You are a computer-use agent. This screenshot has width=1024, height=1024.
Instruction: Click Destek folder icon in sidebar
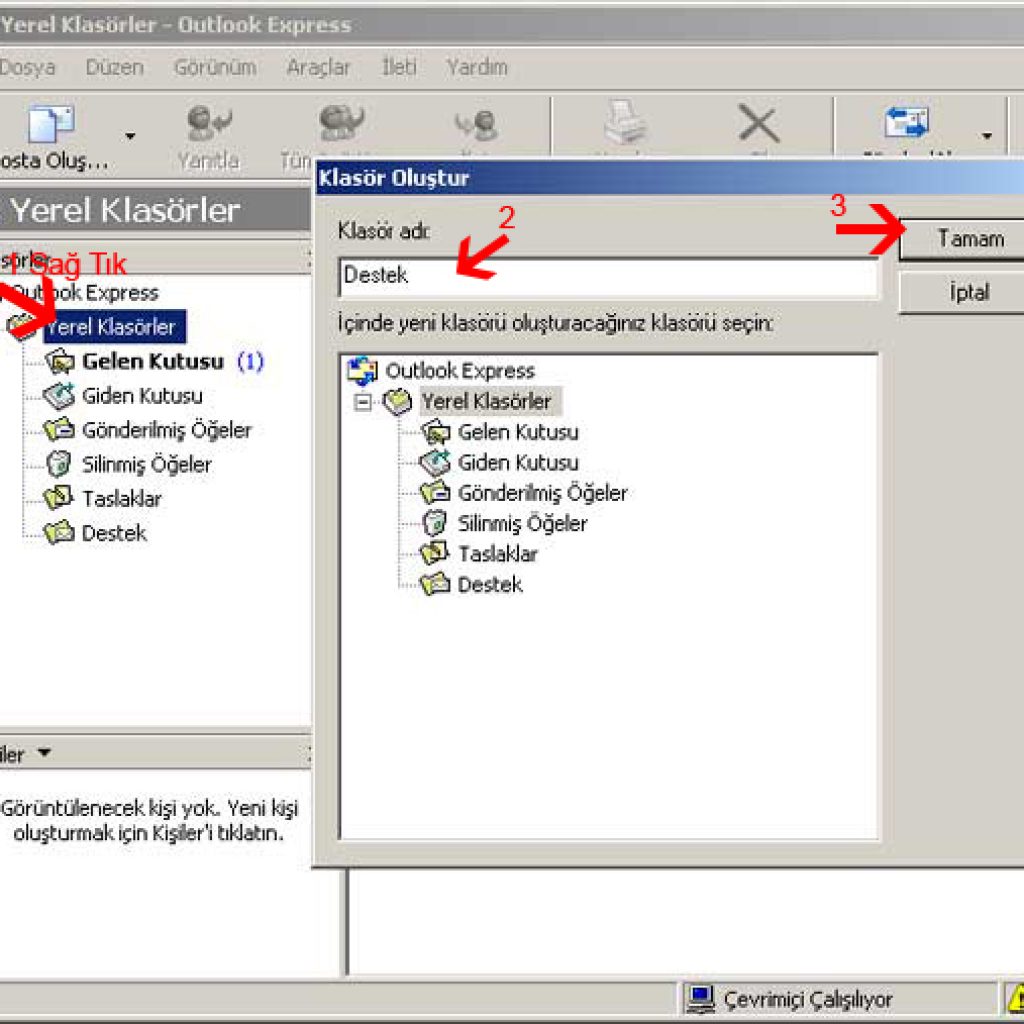(59, 533)
